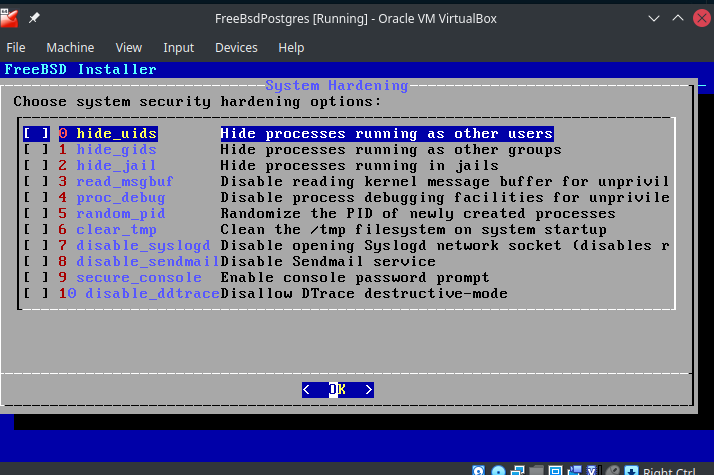This screenshot has width=714, height=475.
Task: Click 'Clean the /tmp filesystem on system startup'
Action: (x=413, y=229)
